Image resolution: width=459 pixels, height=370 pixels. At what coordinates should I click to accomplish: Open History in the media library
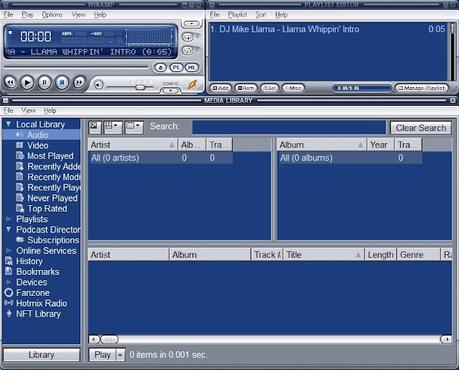pos(29,261)
